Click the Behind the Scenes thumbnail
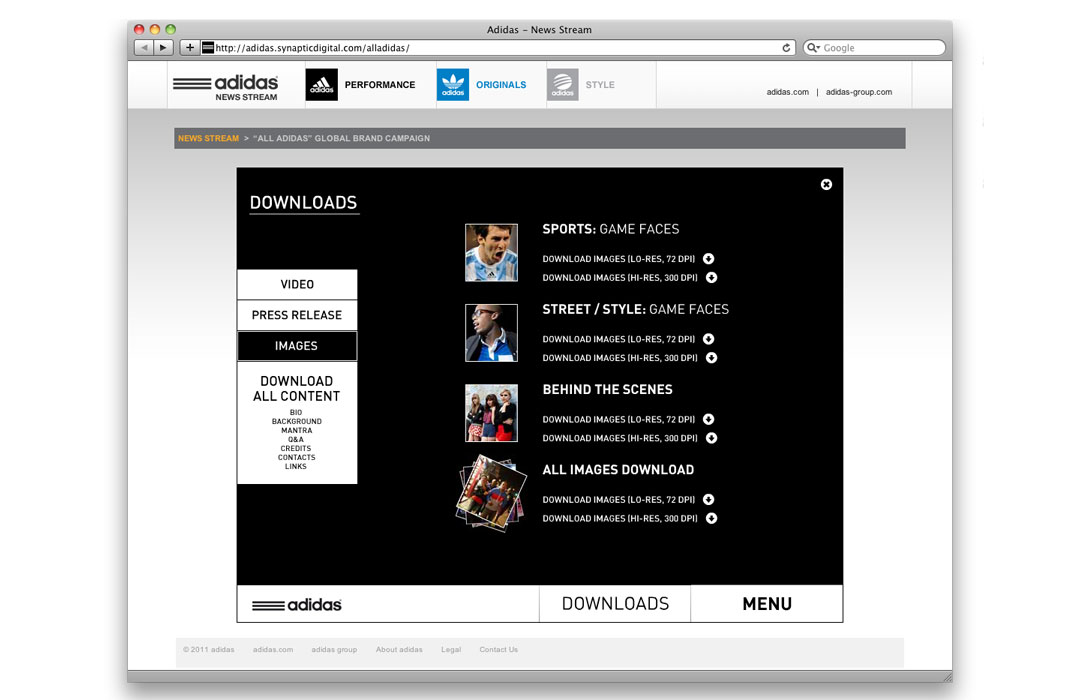Image resolution: width=1082 pixels, height=700 pixels. click(491, 413)
